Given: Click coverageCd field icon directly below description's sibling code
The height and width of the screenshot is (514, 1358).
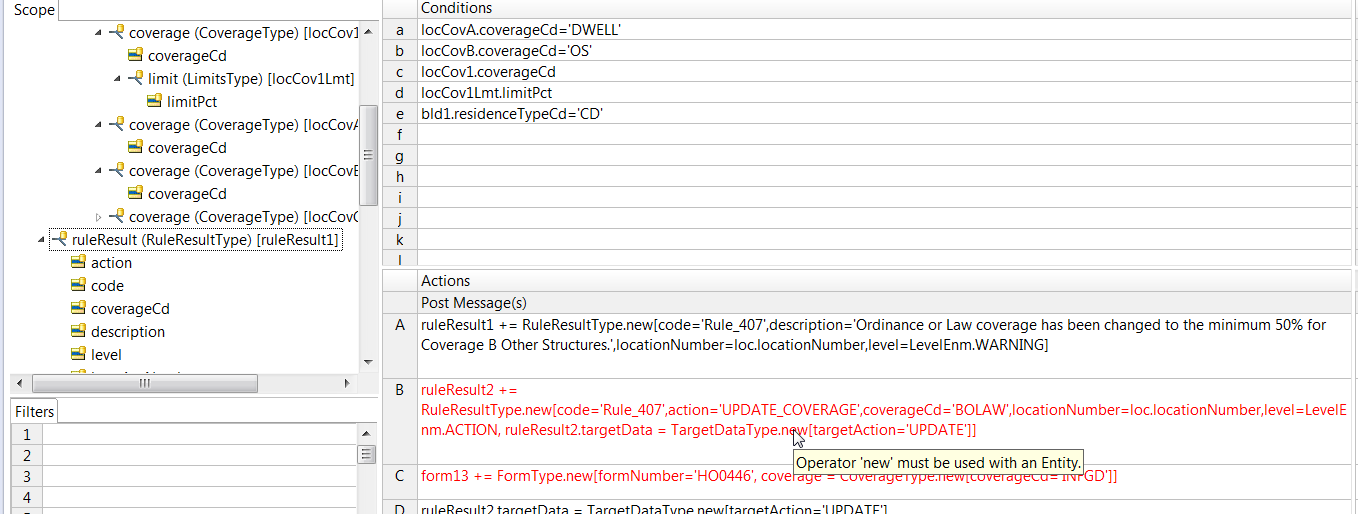Looking at the screenshot, I should coord(78,308).
